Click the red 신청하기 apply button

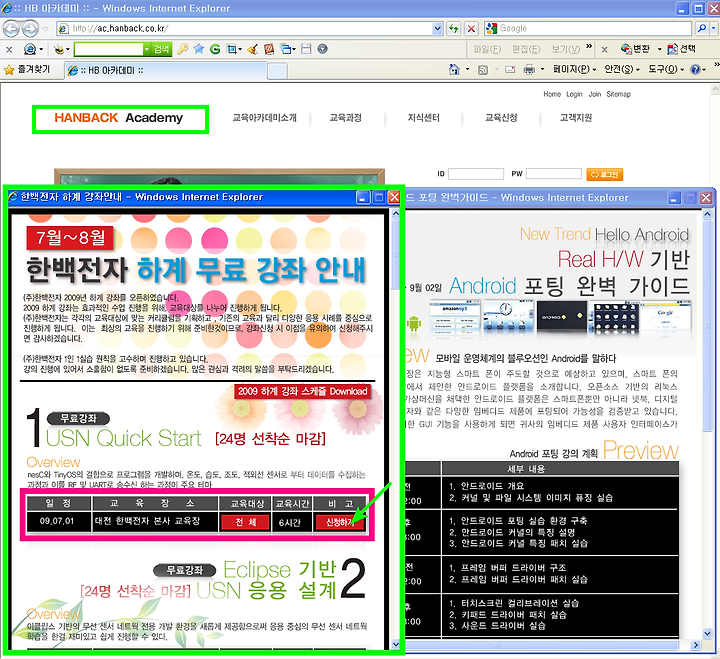(x=340, y=523)
